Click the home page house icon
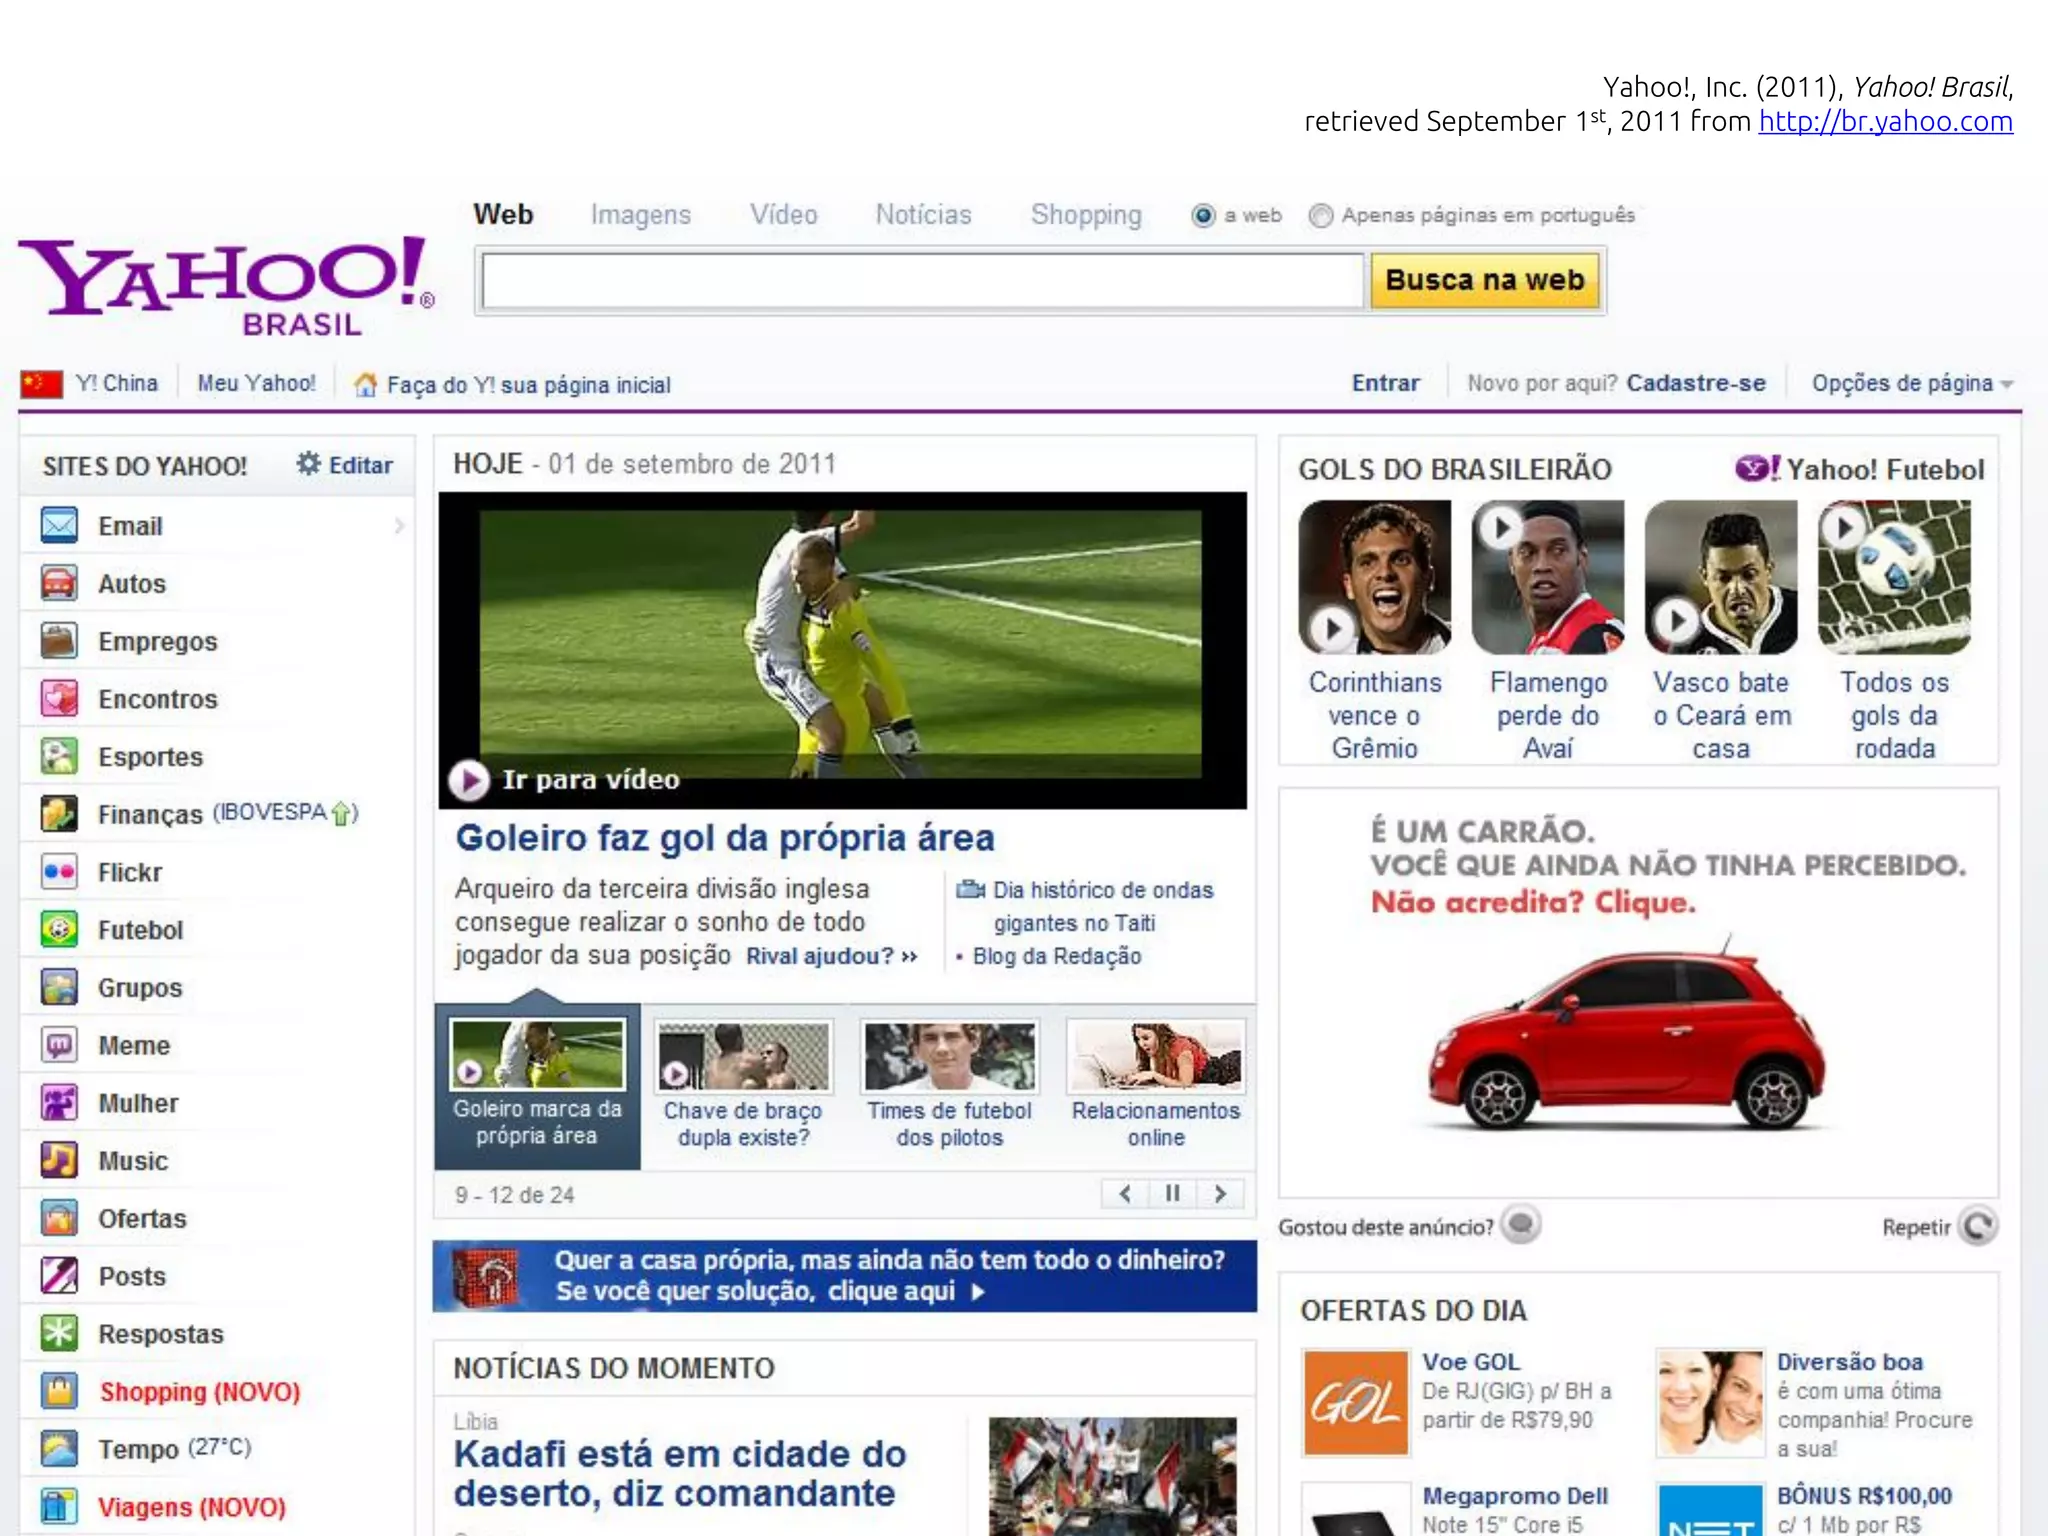The width and height of the screenshot is (2048, 1536). click(366, 385)
